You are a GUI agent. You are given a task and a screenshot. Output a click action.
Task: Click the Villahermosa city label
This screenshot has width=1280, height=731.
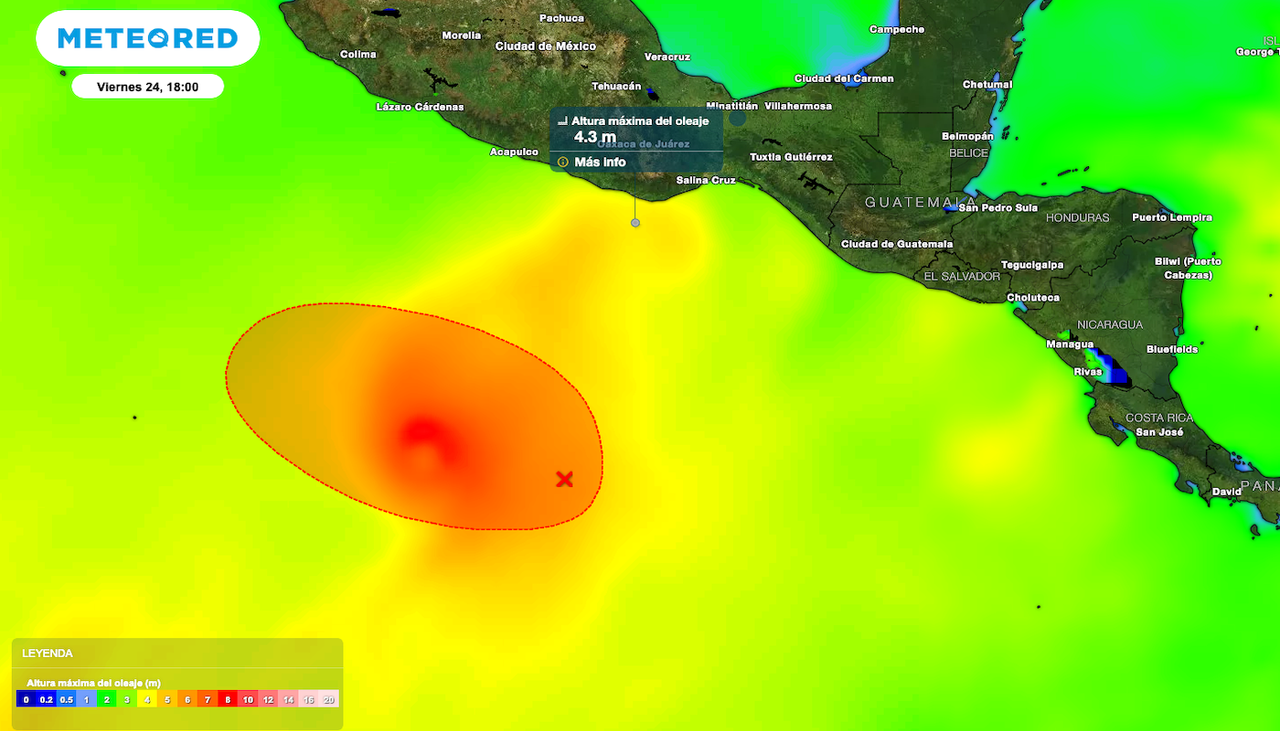coord(798,106)
